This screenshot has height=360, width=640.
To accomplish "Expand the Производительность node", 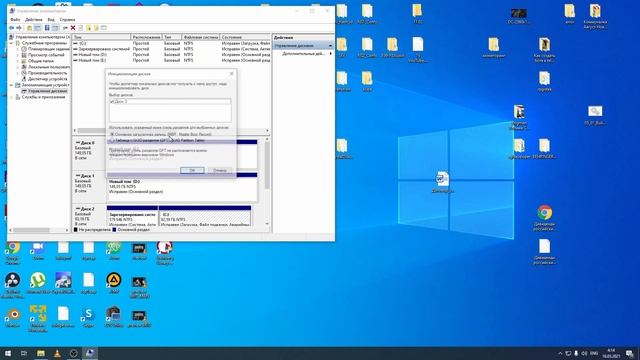I will tap(18, 73).
